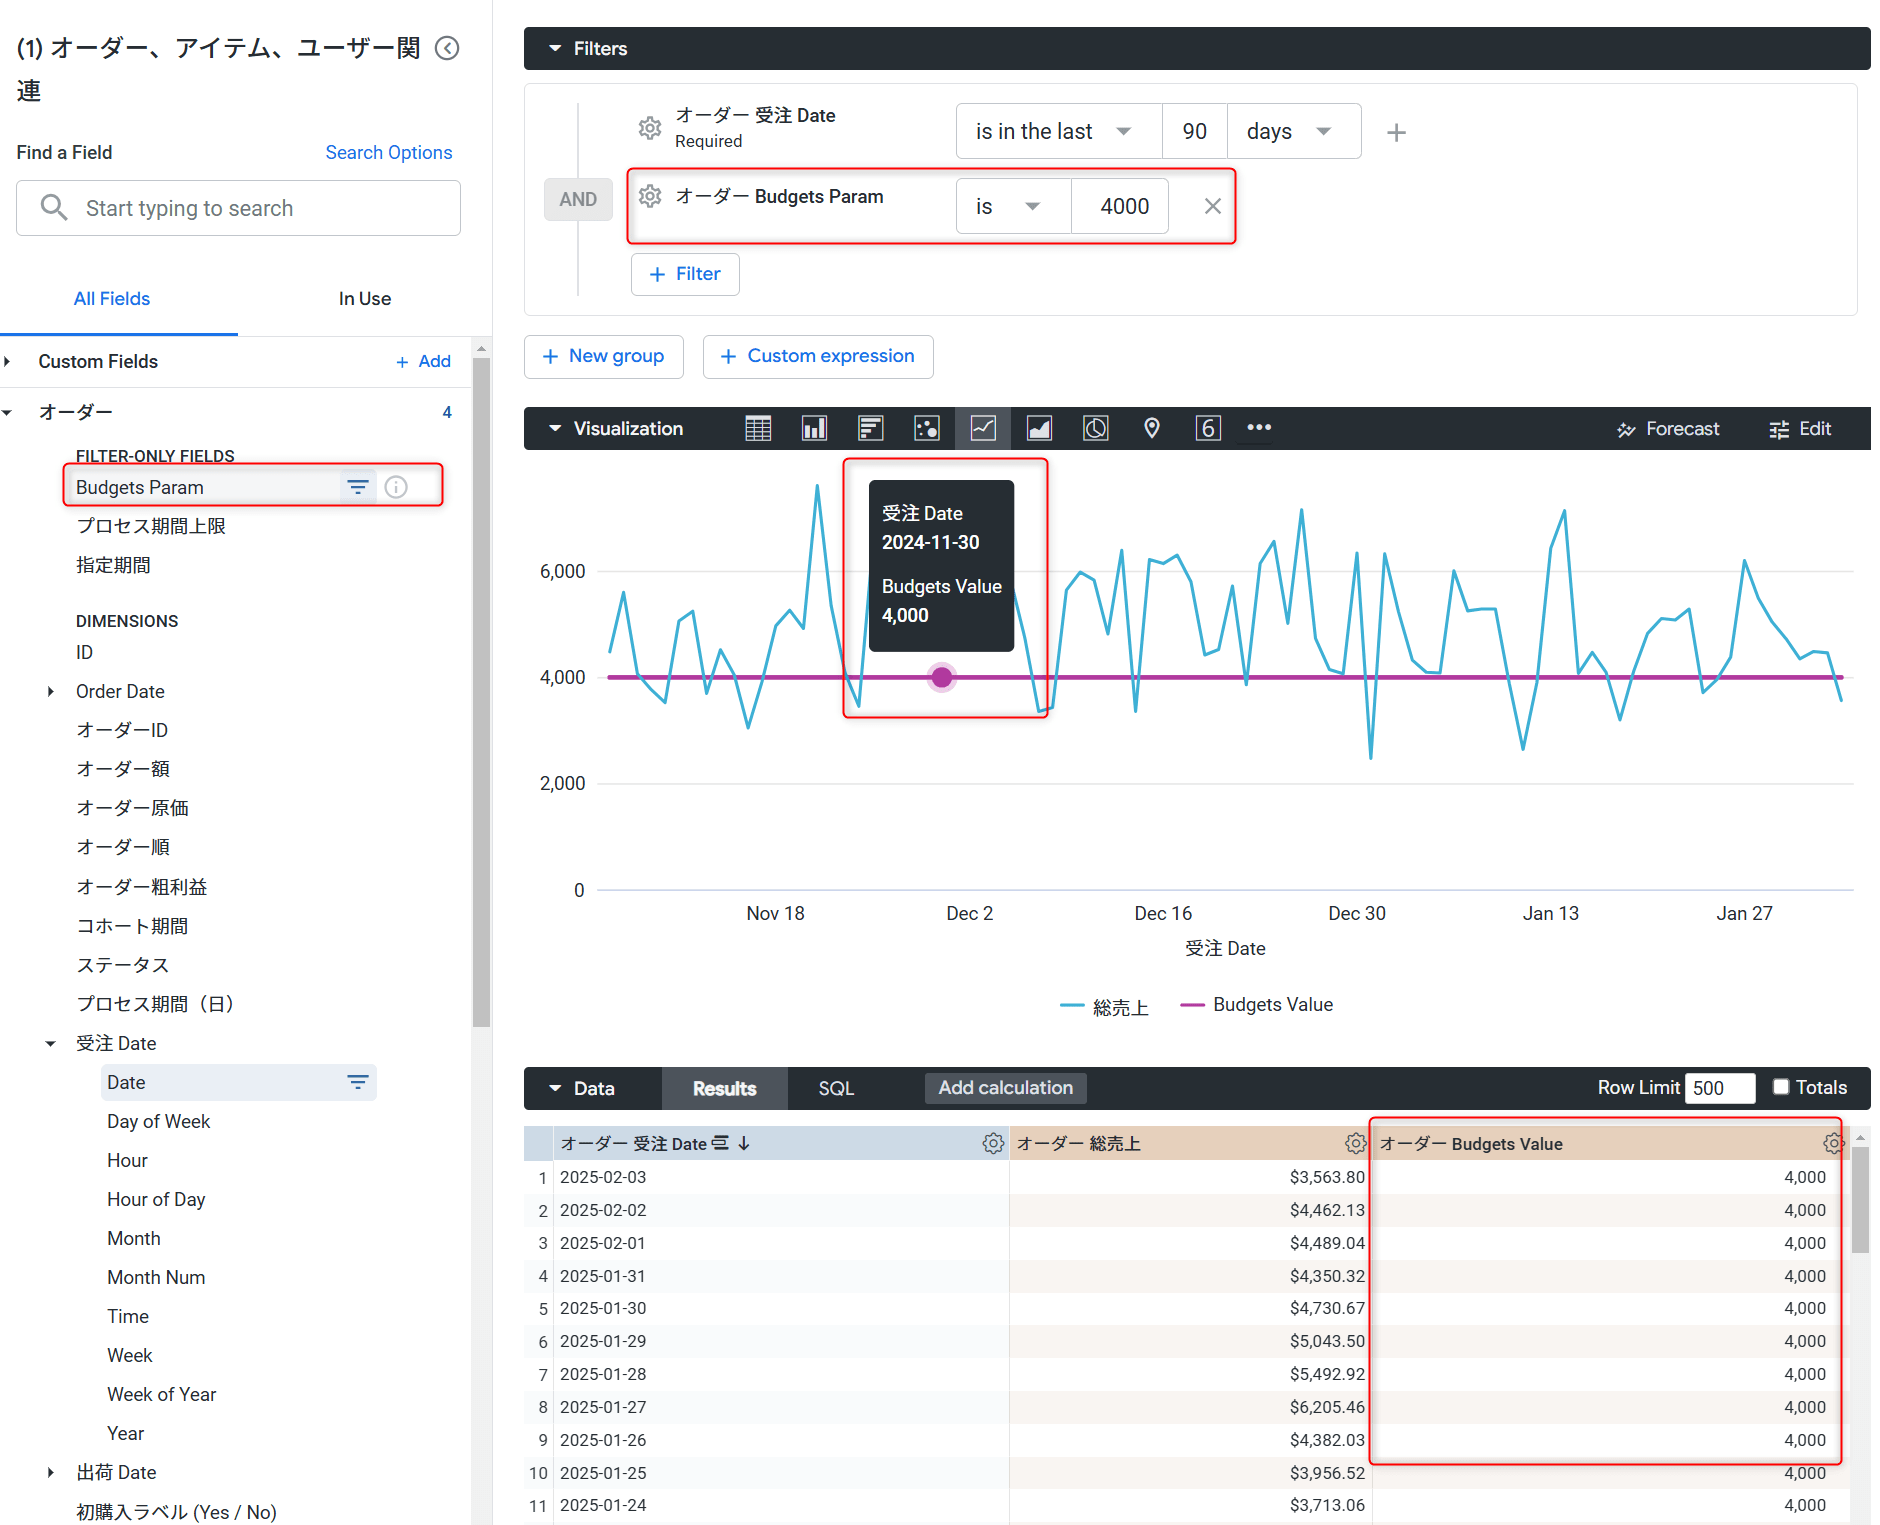The image size is (1880, 1525).
Task: Collapse 受注 Date dimension group
Action: pos(51,1043)
